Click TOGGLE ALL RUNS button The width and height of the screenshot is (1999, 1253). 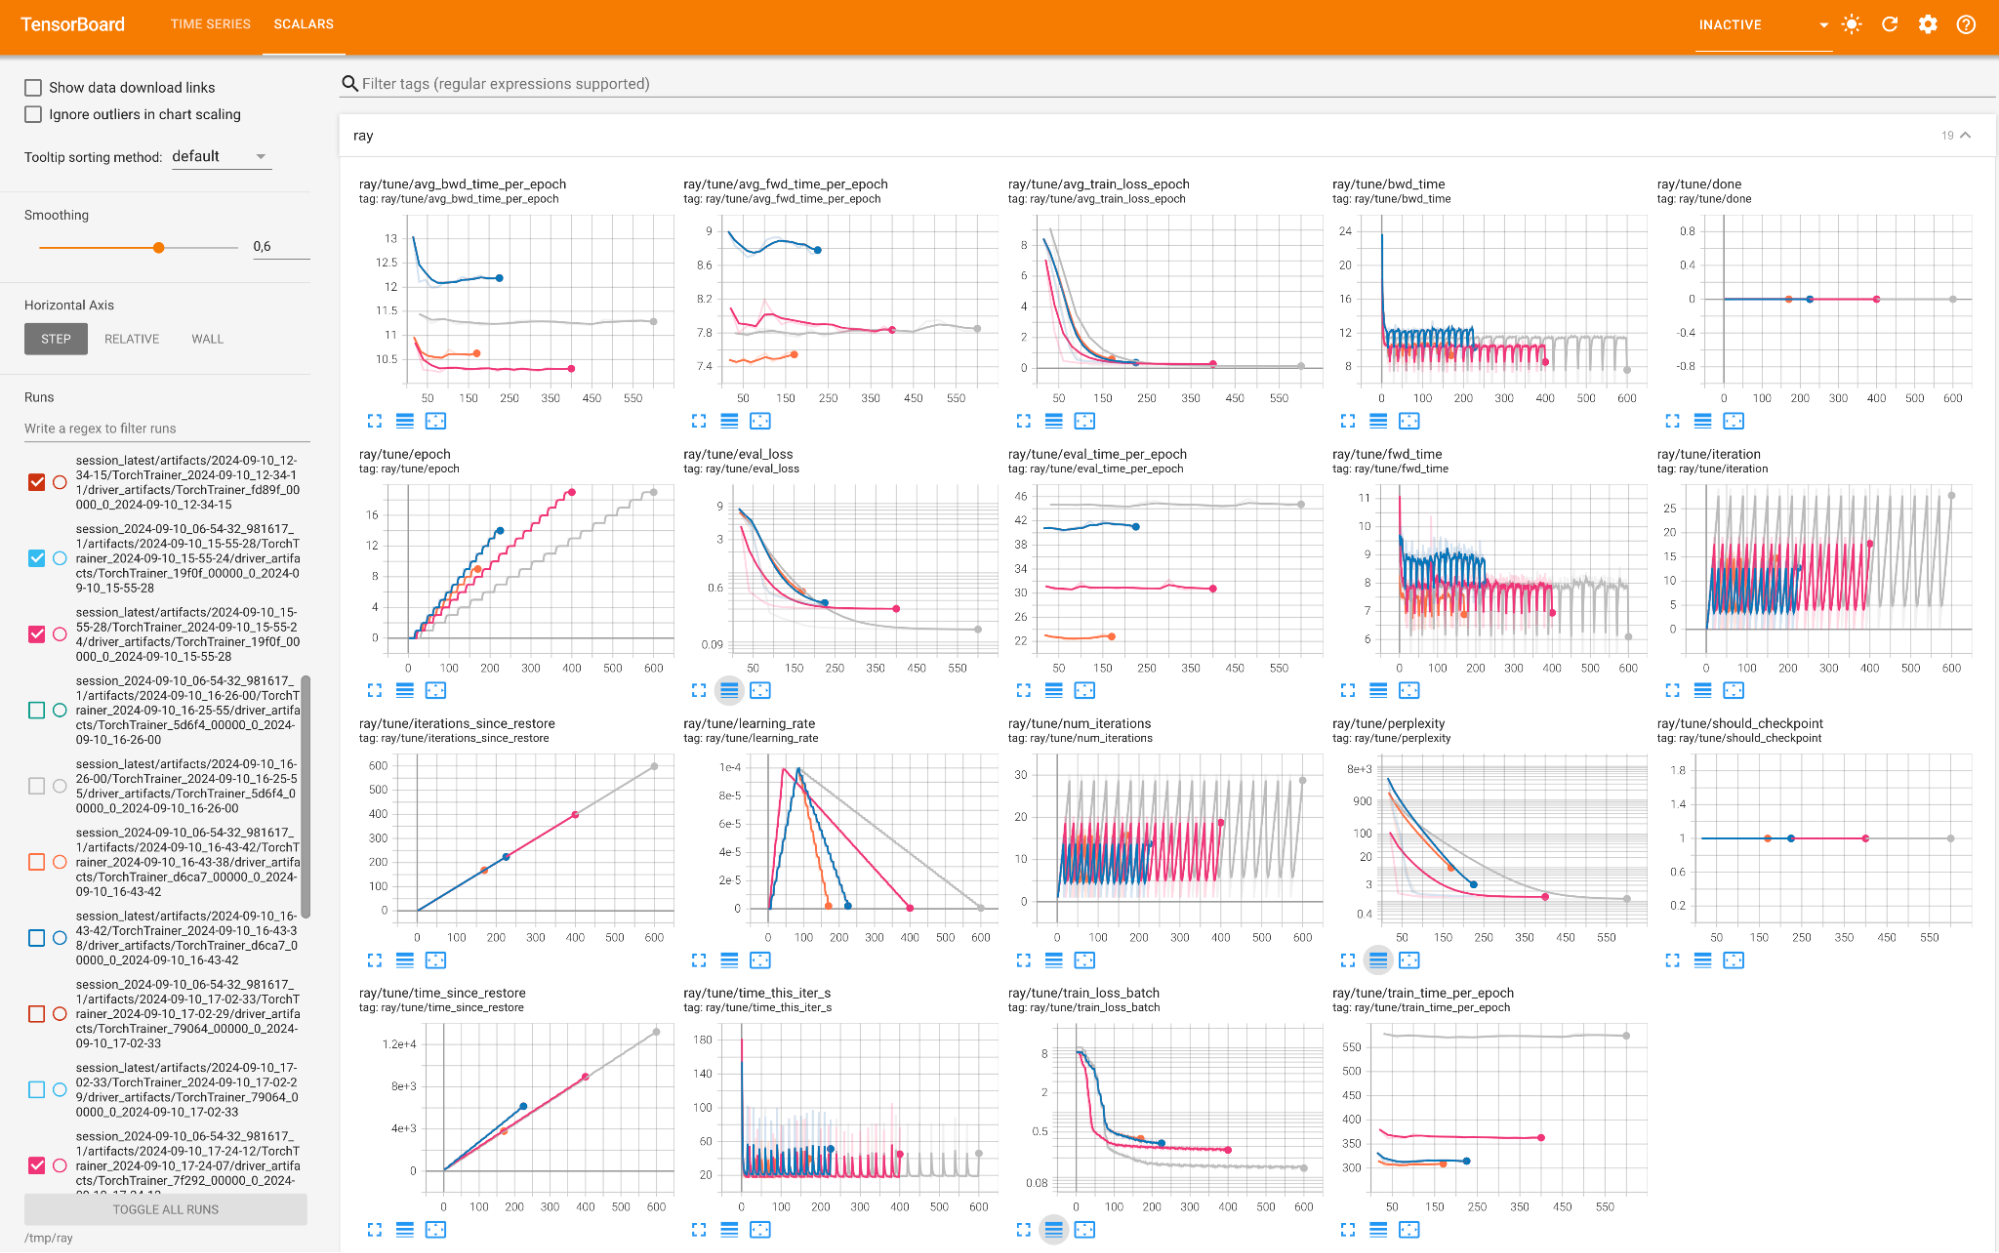pos(166,1210)
